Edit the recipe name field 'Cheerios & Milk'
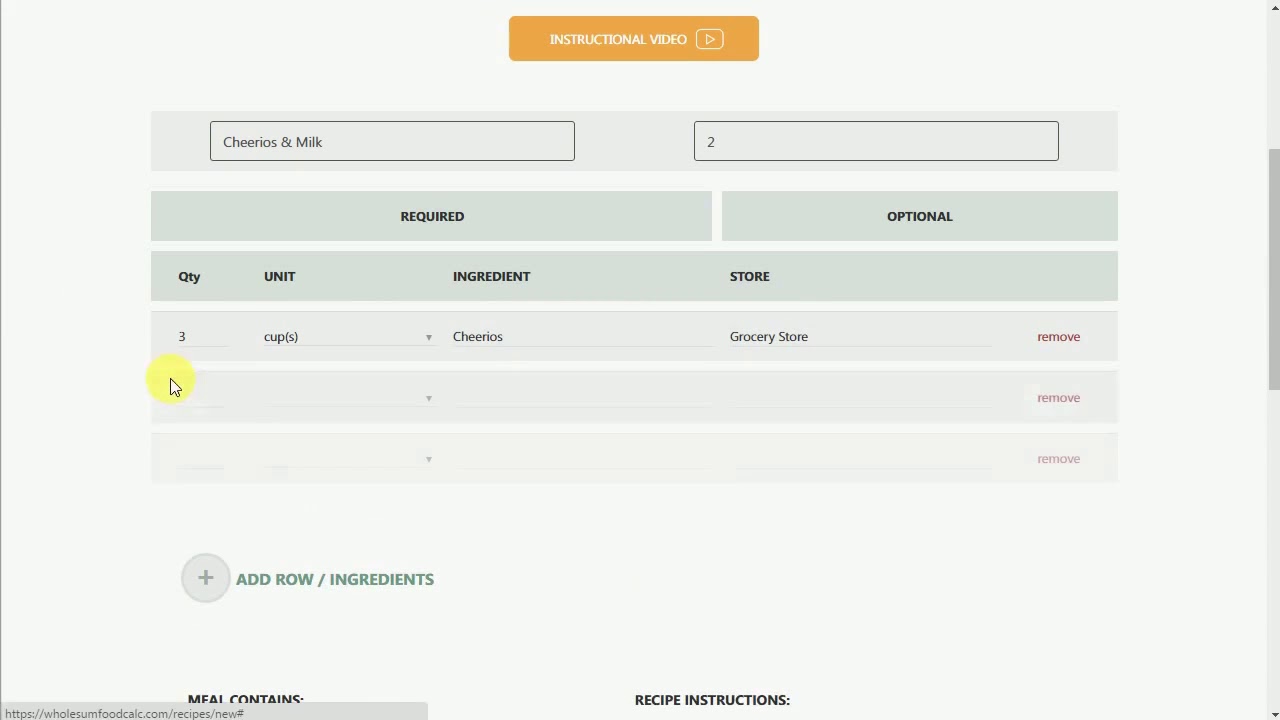The image size is (1280, 720). (392, 141)
